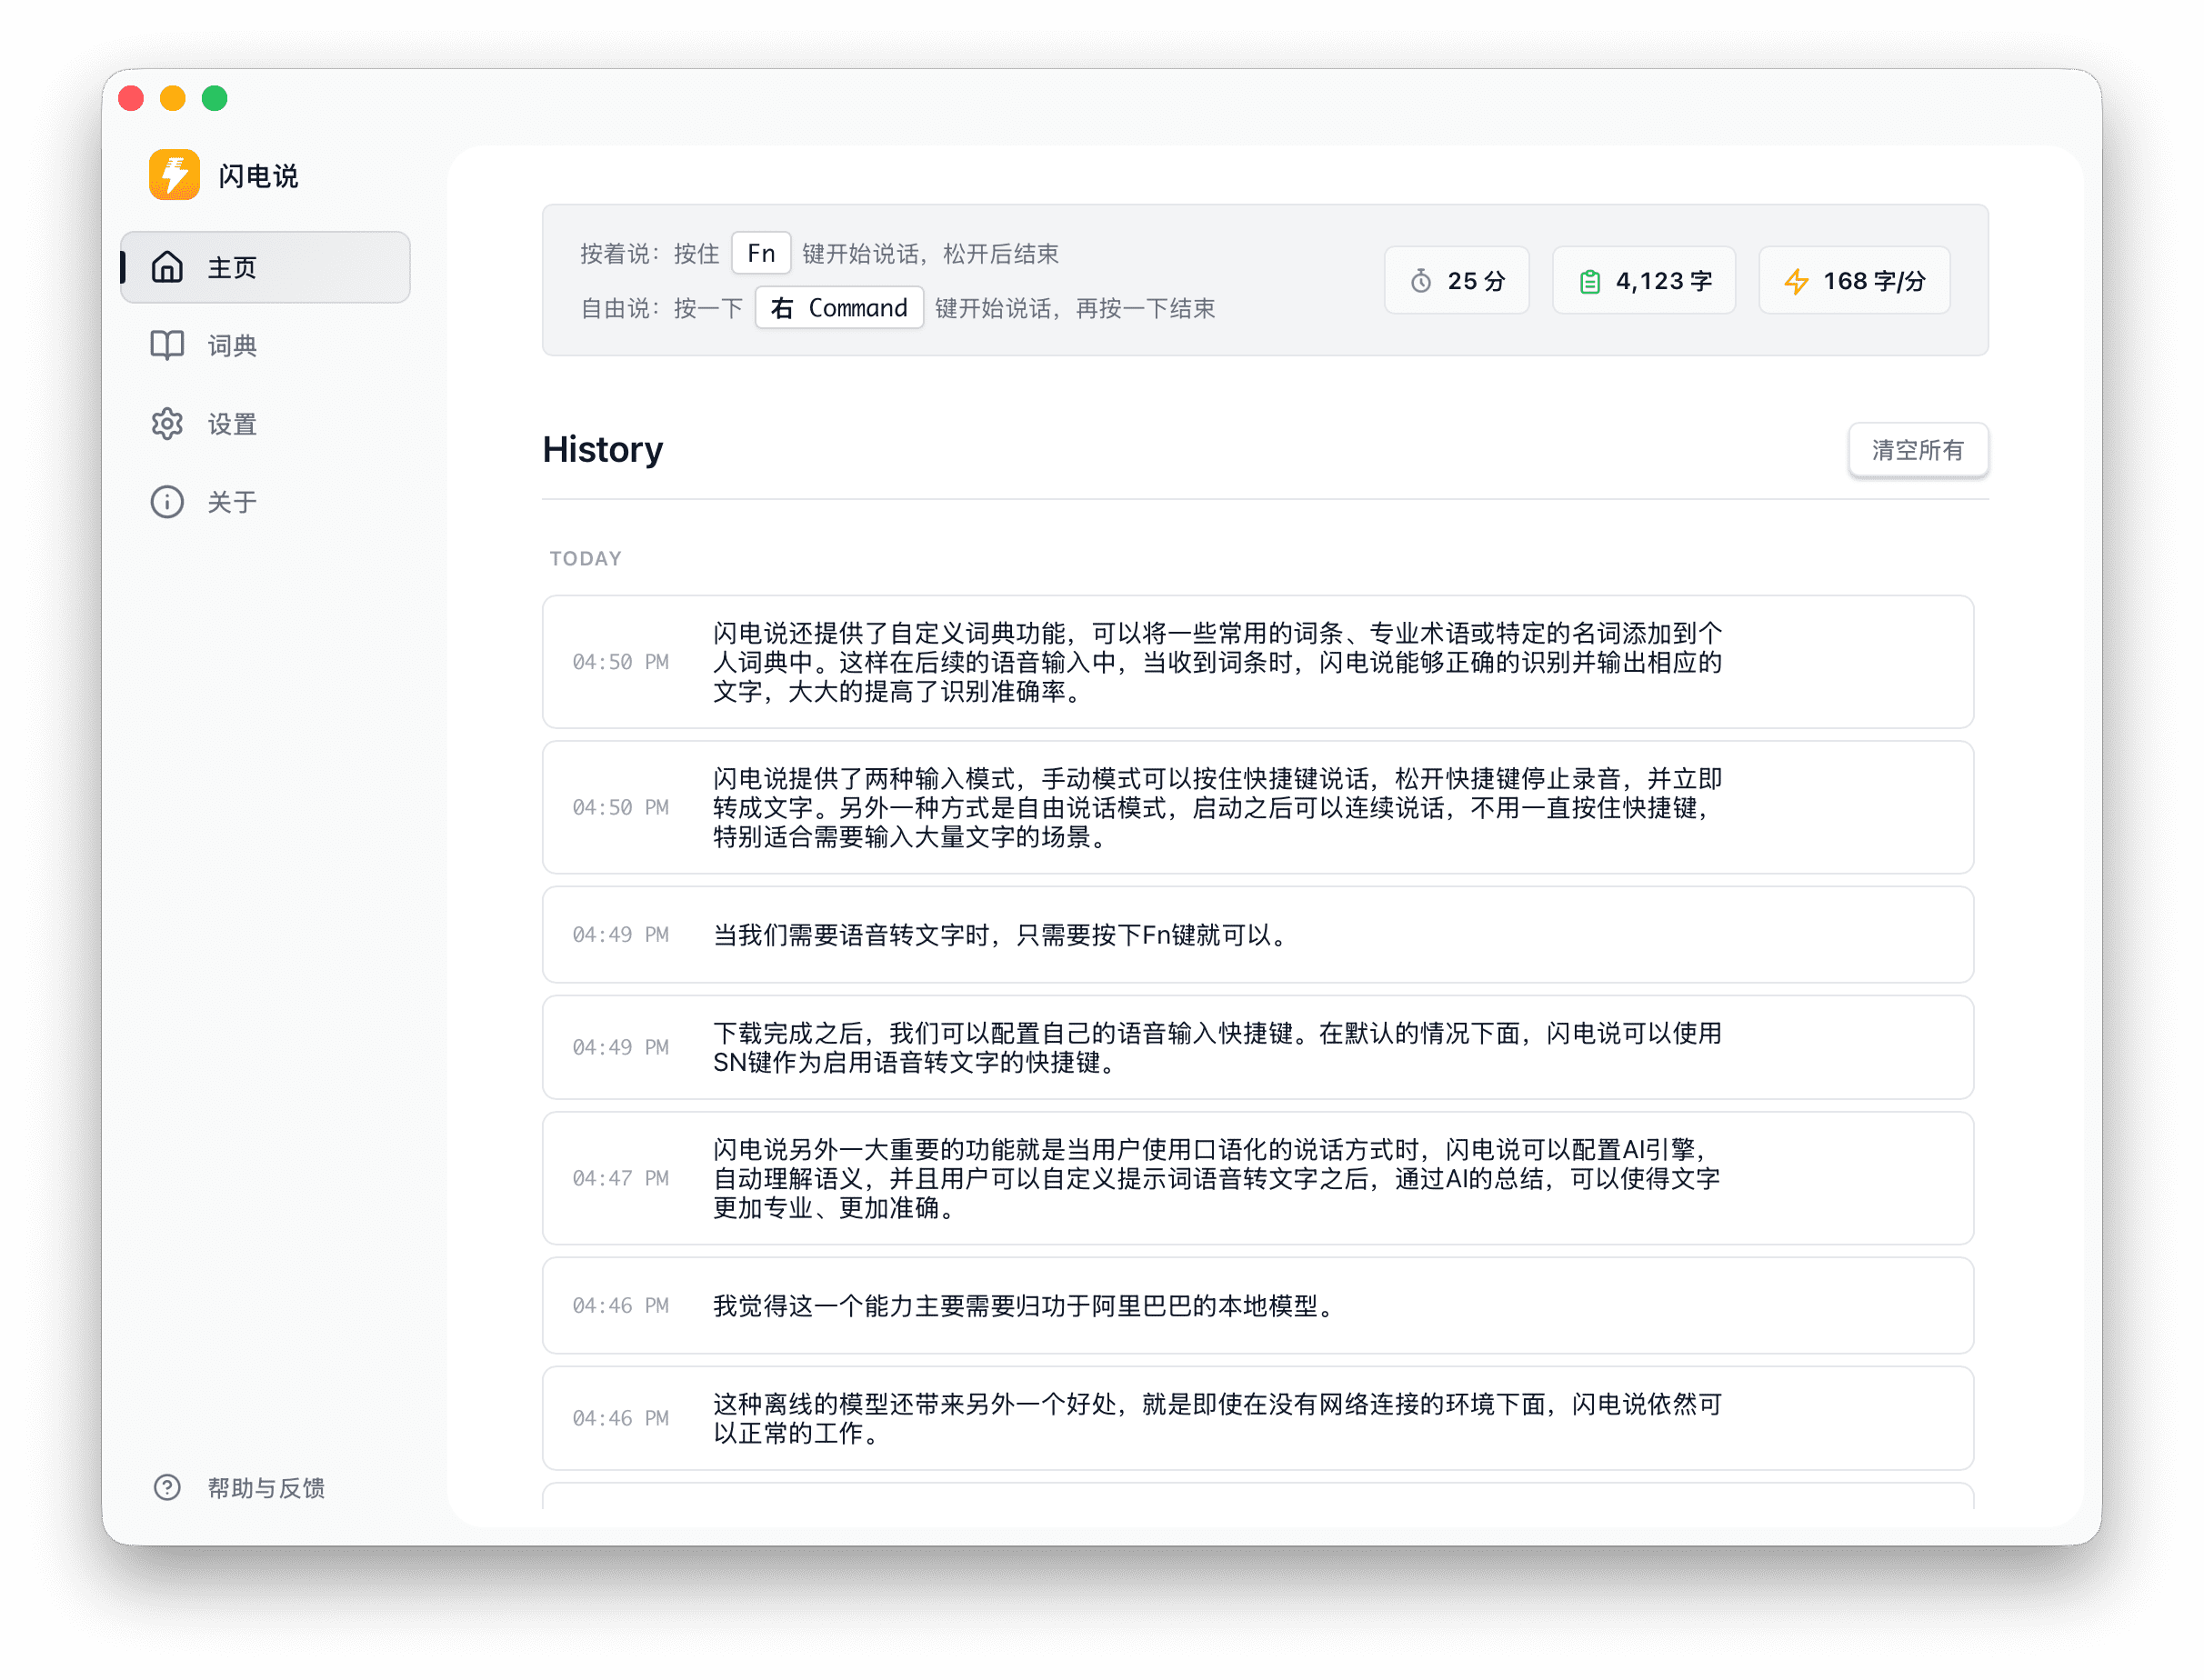Click the Fn shortcut key badge
2204x1680 pixels.
pyautogui.click(x=761, y=253)
